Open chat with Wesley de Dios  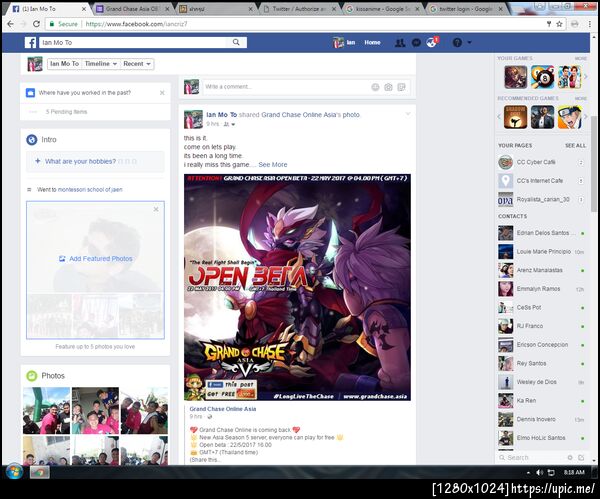(541, 382)
